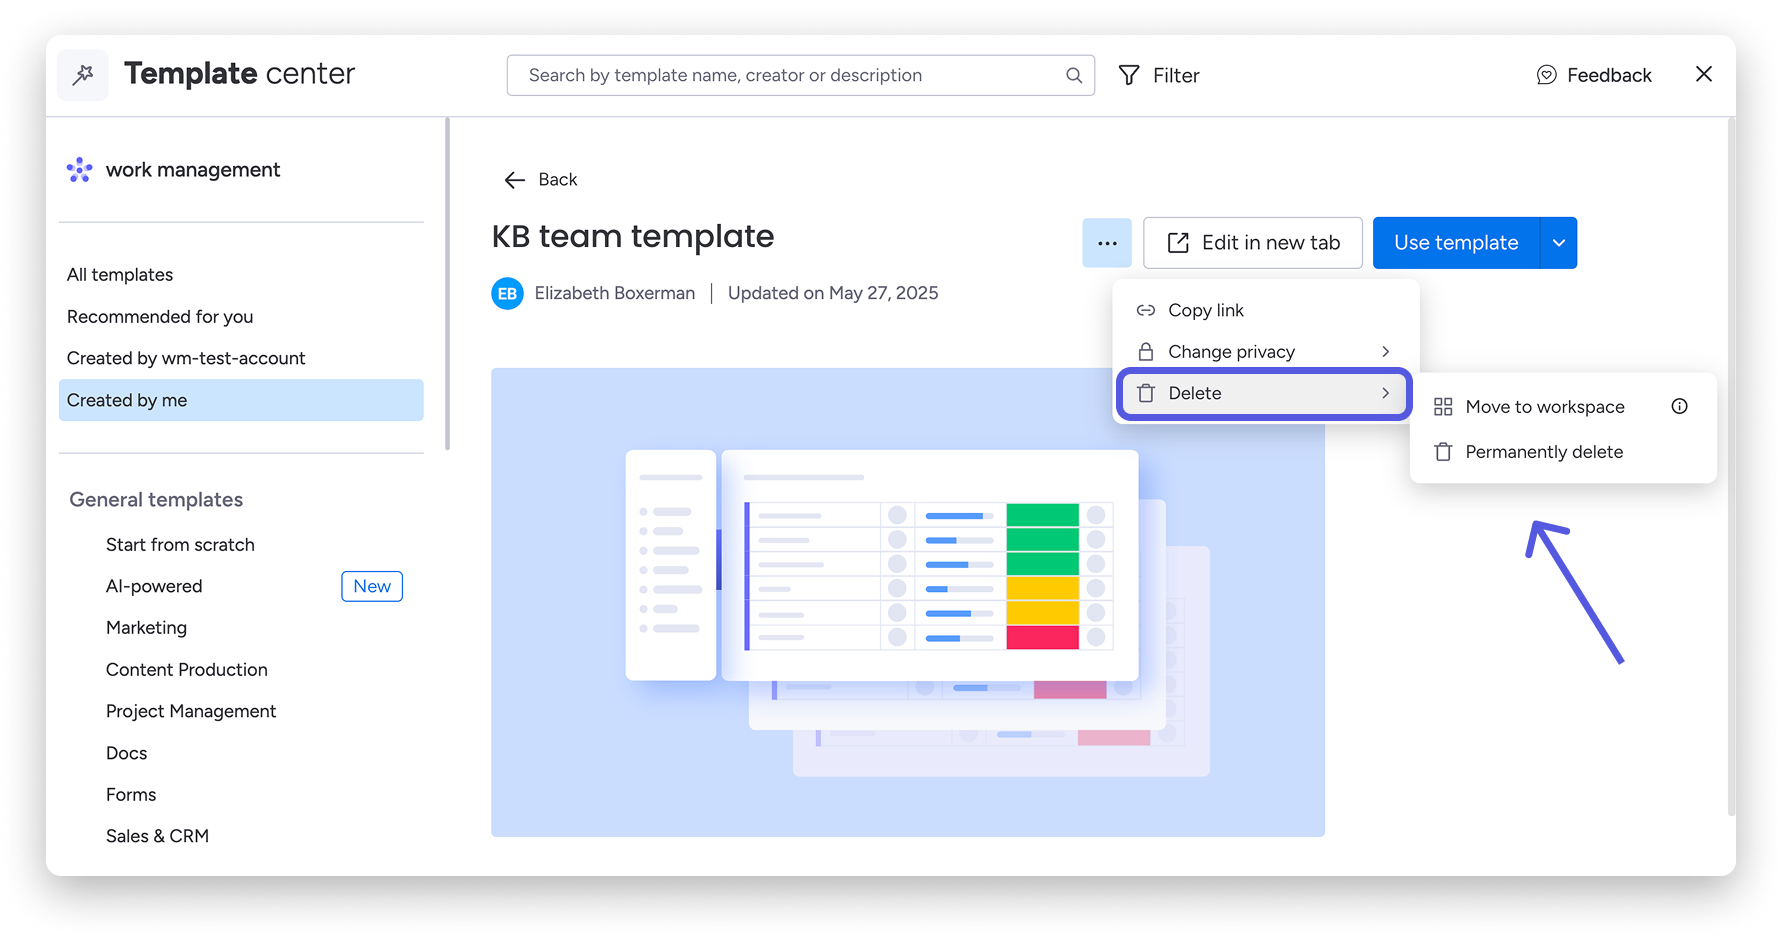Viewport: 1781px width, 941px height.
Task: Click the Elizabeth Boxerman creator name
Action: pyautogui.click(x=615, y=293)
